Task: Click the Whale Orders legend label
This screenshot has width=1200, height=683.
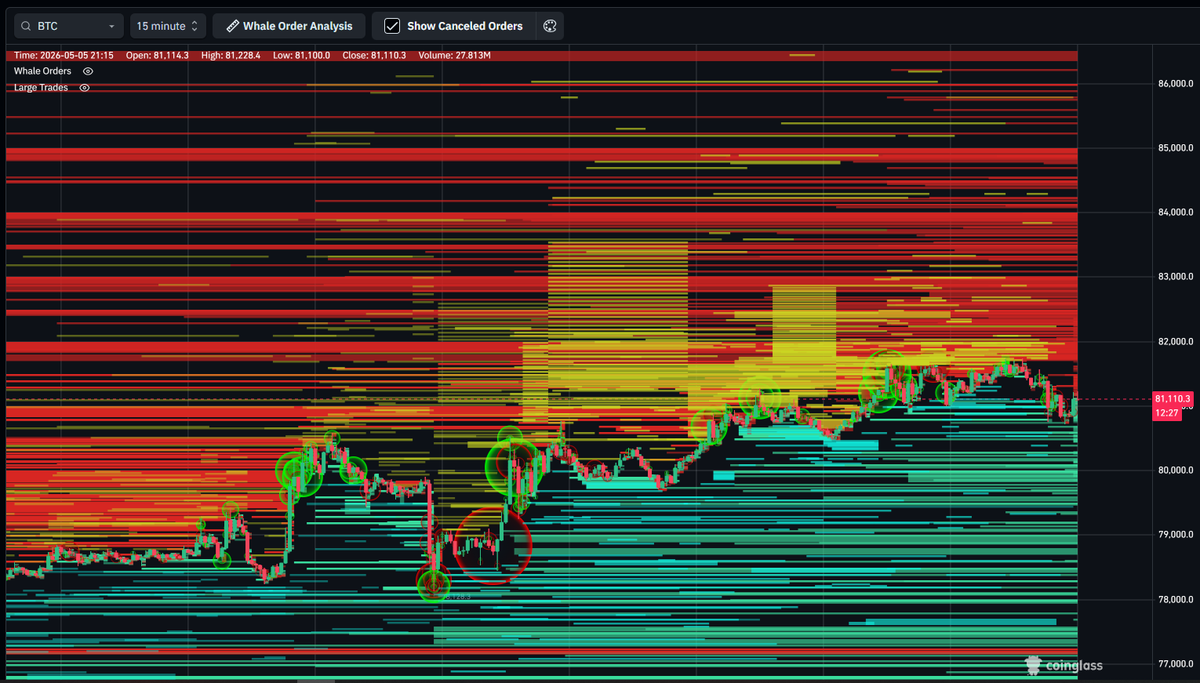Action: (x=42, y=72)
